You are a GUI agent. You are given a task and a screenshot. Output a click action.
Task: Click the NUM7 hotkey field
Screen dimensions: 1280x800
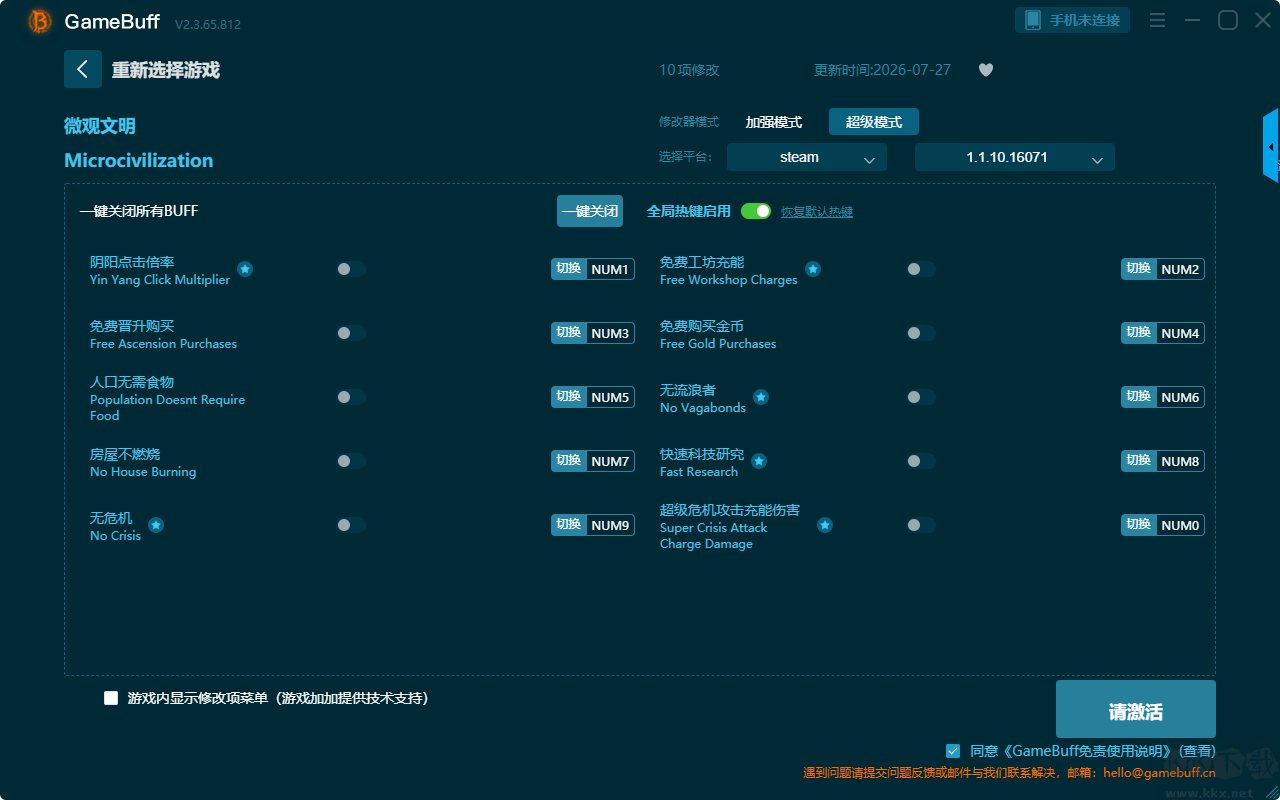pyautogui.click(x=610, y=461)
